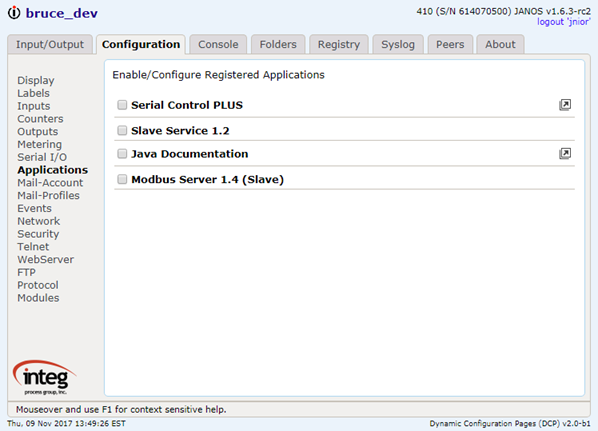Open the Network settings in sidebar

[39, 221]
